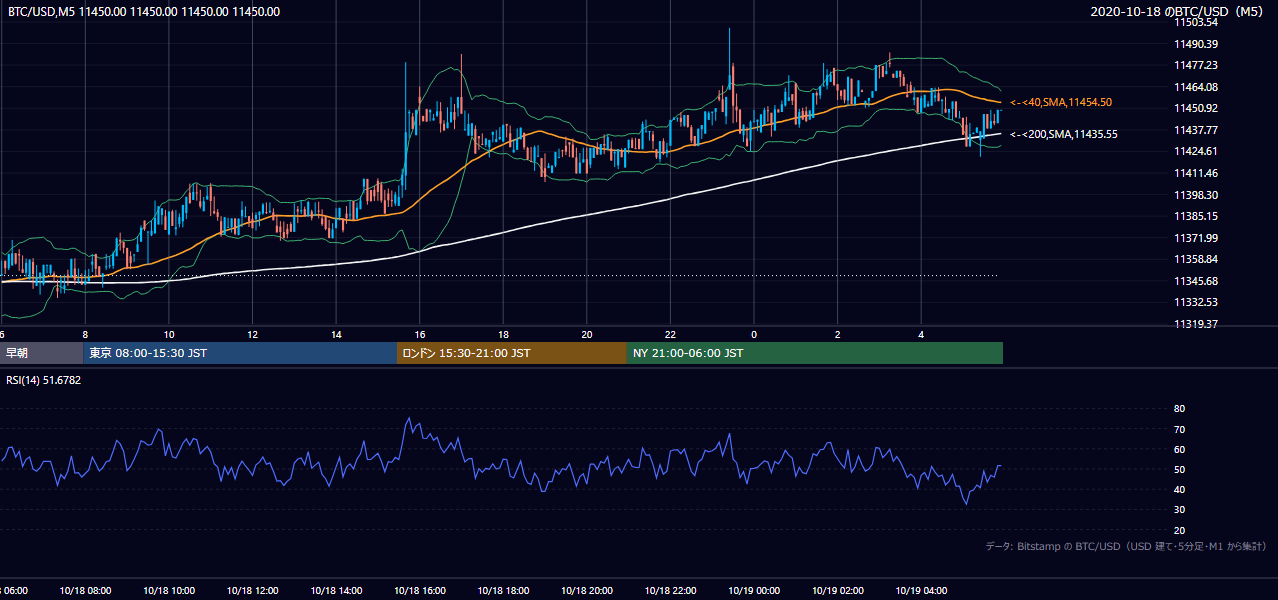Click the RSI scale value 40

tap(1179, 490)
